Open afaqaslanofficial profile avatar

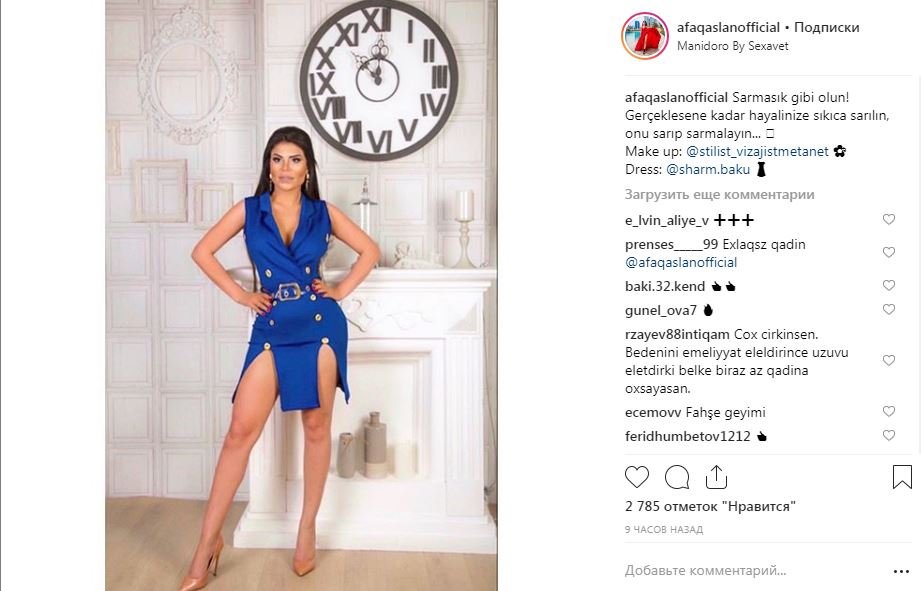click(x=644, y=36)
